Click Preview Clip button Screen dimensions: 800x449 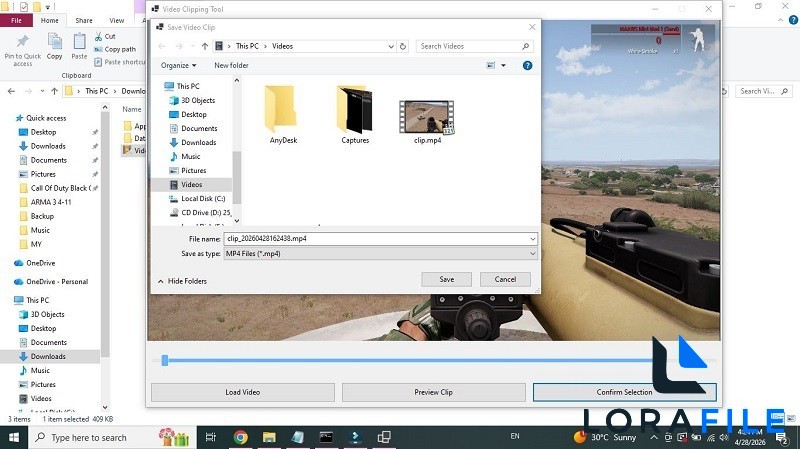[433, 392]
